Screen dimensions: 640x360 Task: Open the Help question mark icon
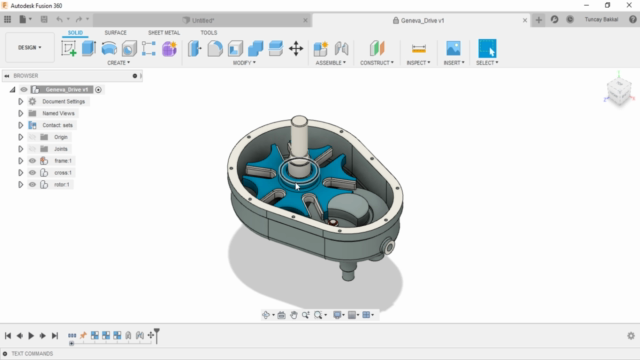pos(633,19)
